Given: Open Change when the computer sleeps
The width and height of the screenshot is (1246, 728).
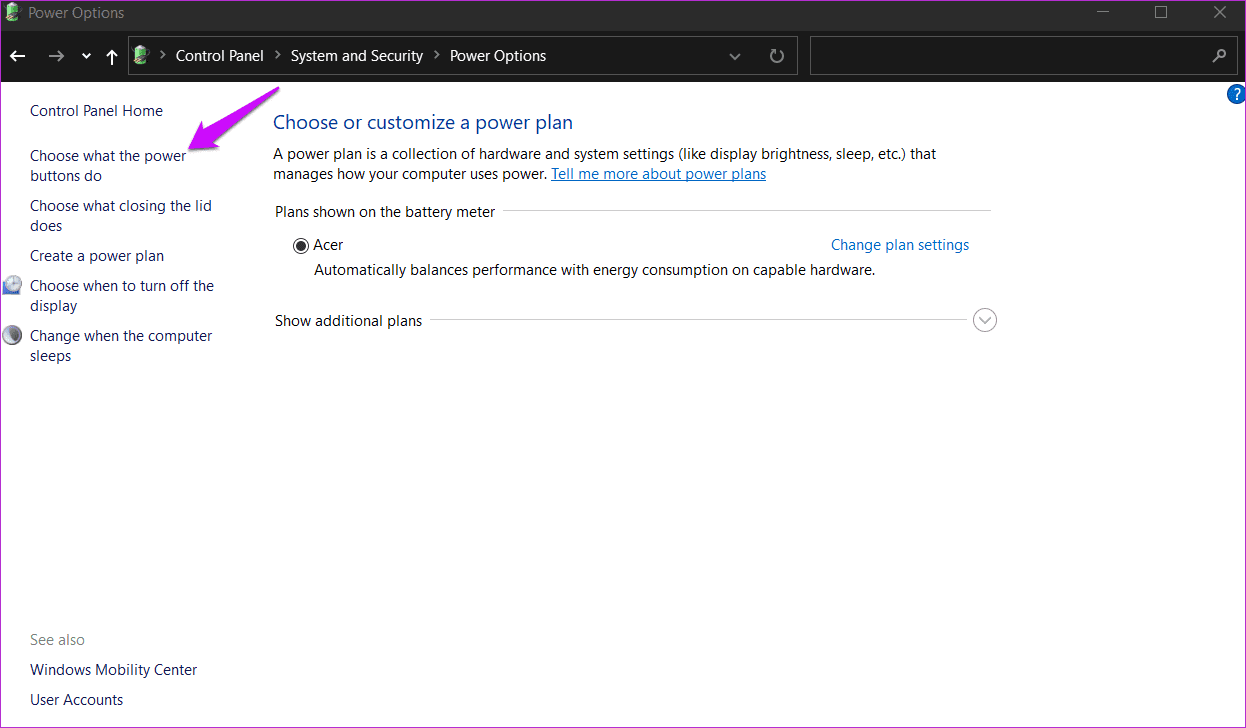Looking at the screenshot, I should pyautogui.click(x=121, y=346).
